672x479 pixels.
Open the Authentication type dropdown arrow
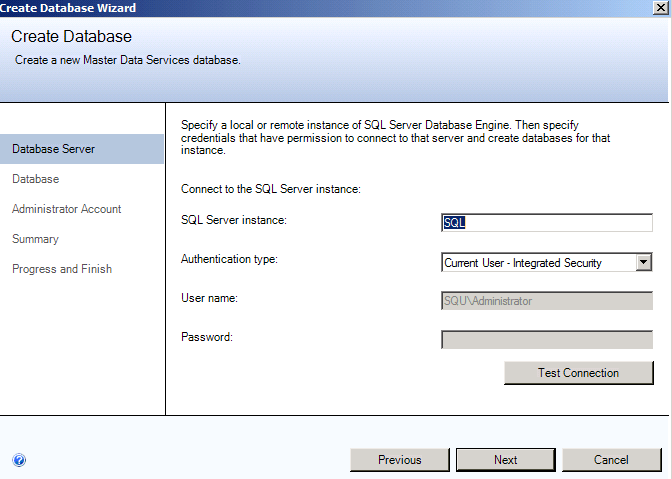click(644, 262)
